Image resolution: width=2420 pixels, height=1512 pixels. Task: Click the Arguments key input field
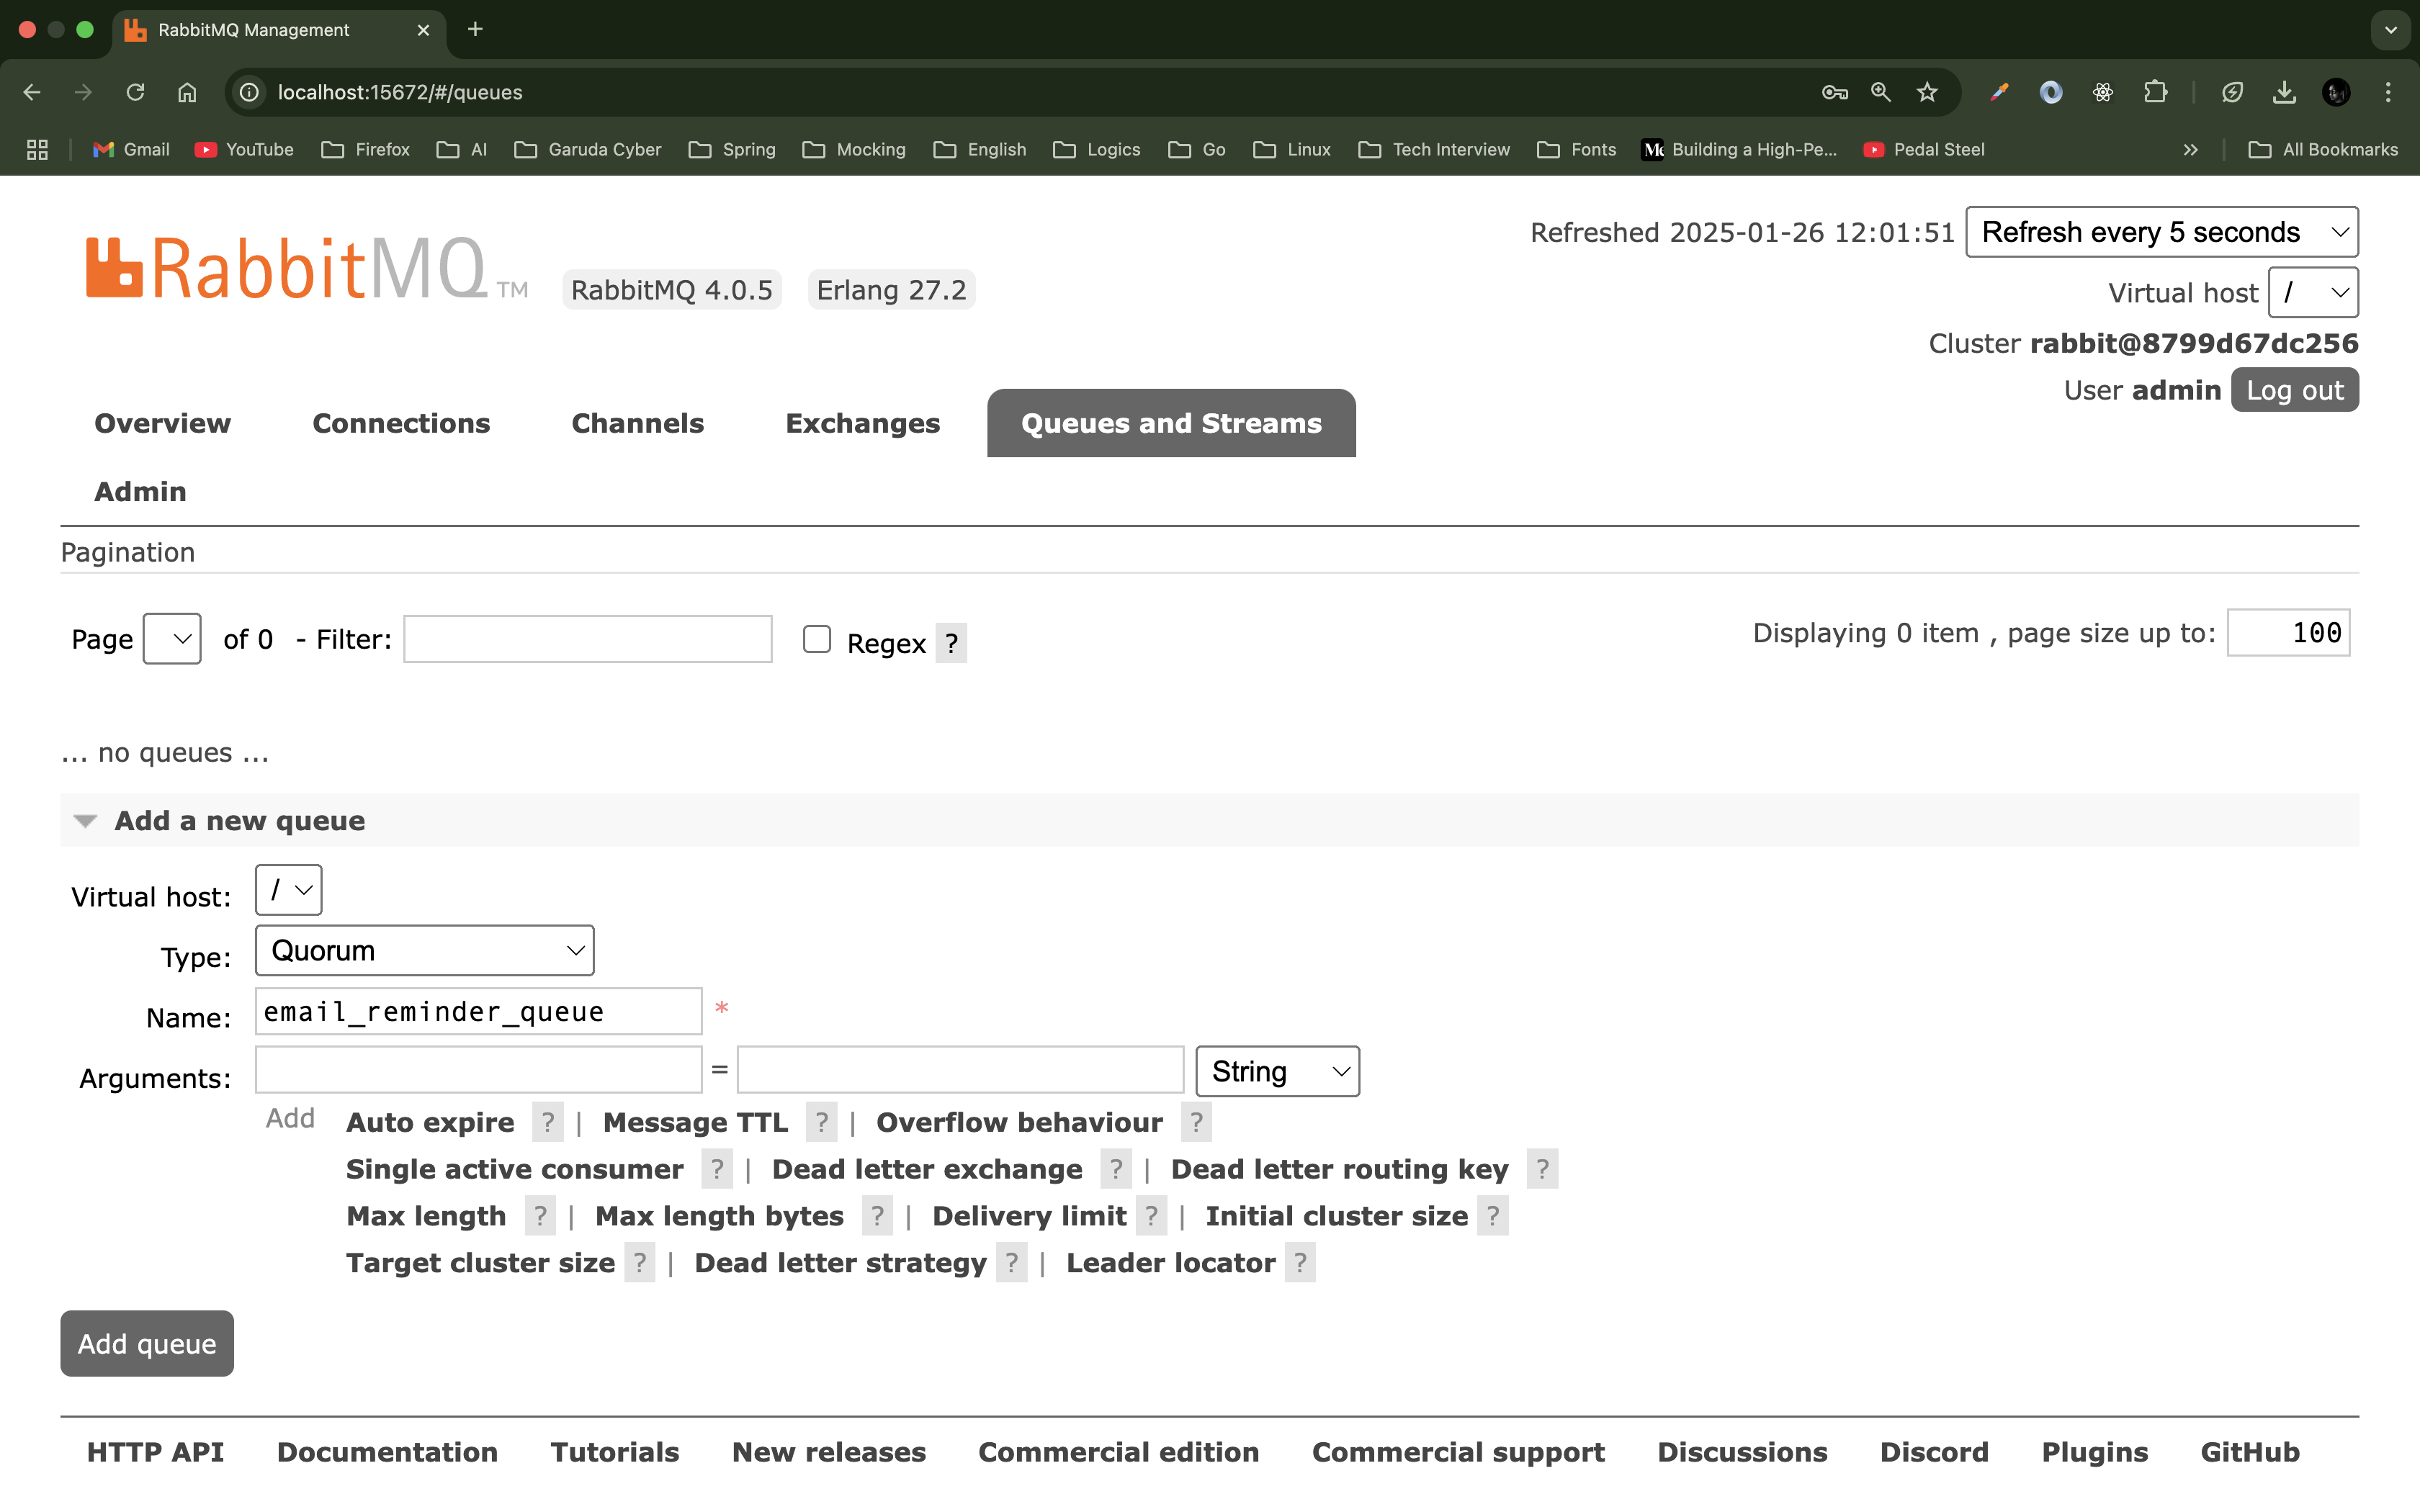(x=479, y=1070)
